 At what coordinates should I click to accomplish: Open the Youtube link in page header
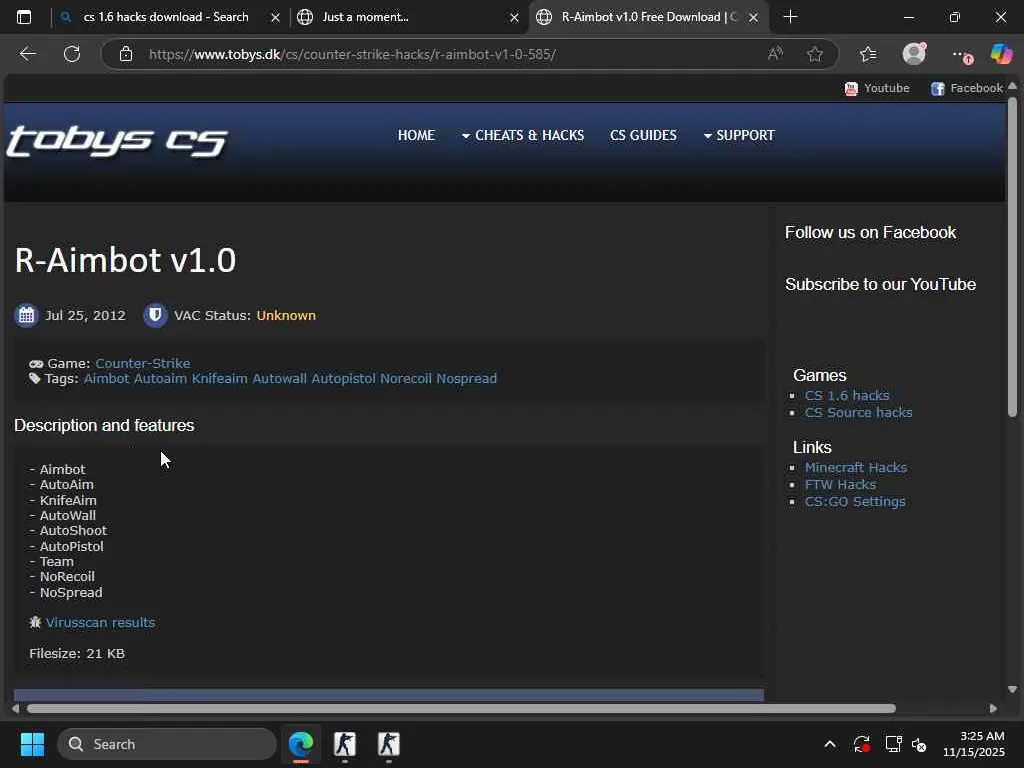877,88
